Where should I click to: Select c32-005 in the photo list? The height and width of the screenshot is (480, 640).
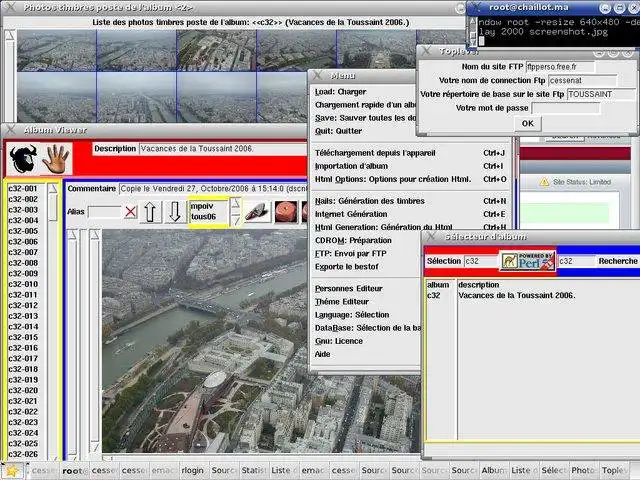[x=23, y=231]
